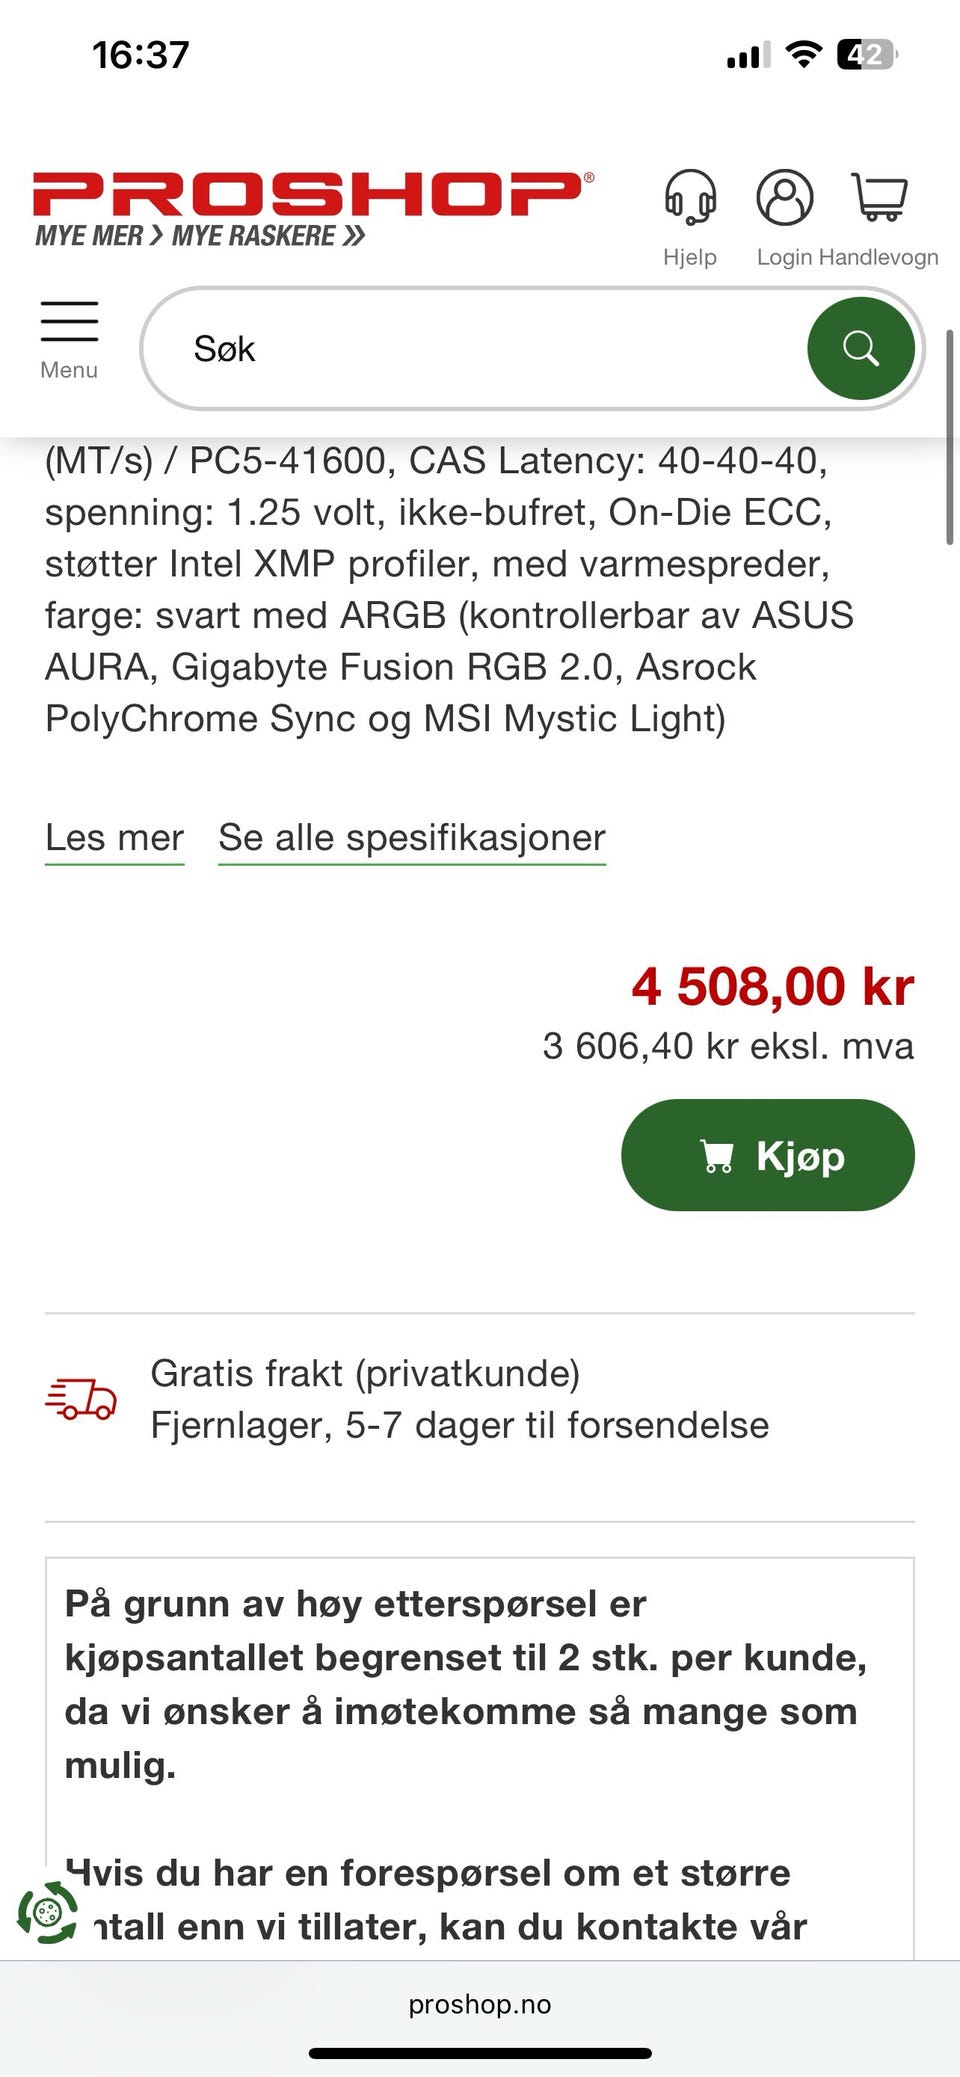Open the Hjelp headset icon
The width and height of the screenshot is (960, 2077).
coord(690,198)
